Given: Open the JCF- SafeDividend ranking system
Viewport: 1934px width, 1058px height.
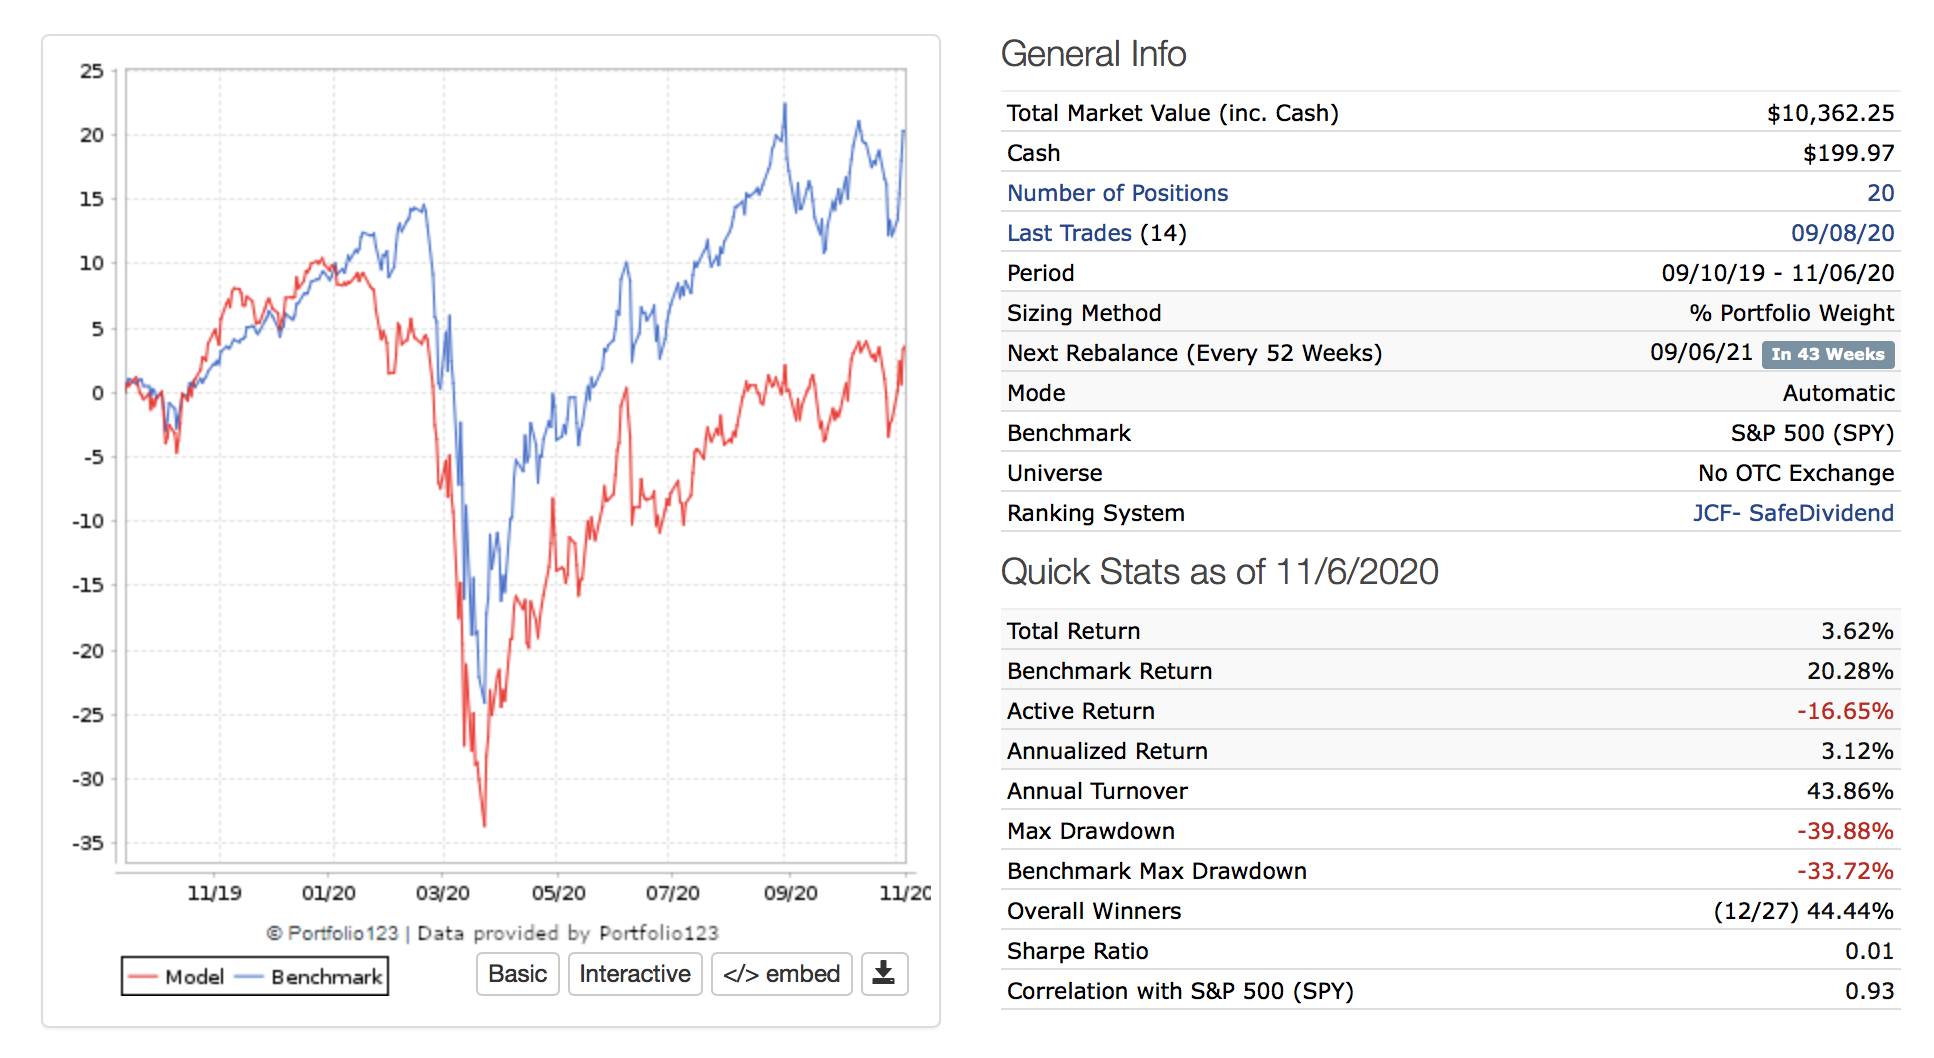Looking at the screenshot, I should pos(1792,513).
